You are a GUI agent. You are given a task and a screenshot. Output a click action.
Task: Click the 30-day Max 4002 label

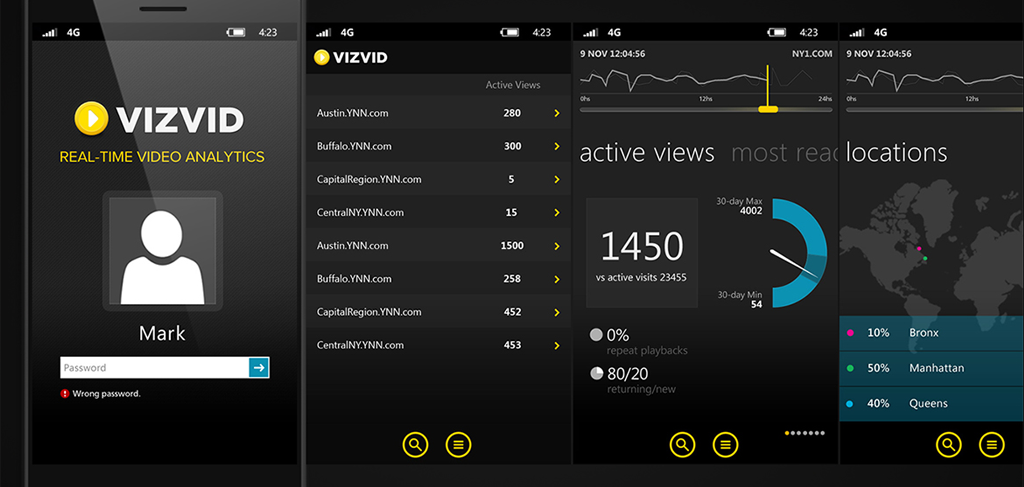click(740, 206)
